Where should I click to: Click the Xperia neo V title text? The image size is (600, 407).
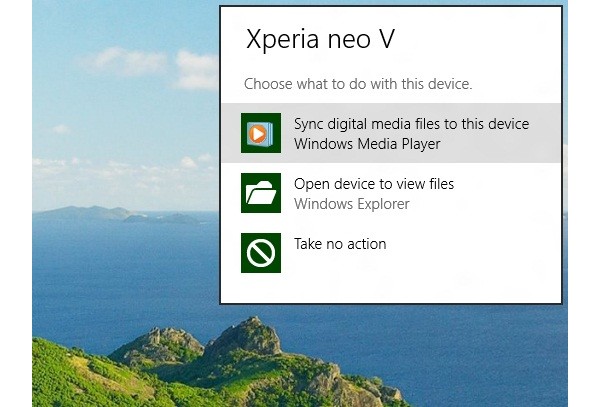point(320,39)
